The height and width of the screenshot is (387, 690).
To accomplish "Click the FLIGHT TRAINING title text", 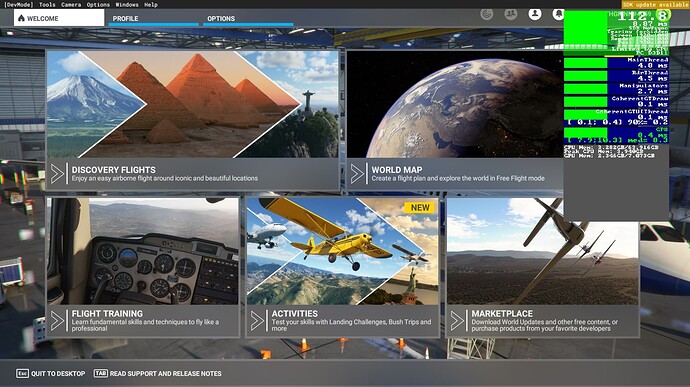I will 107,314.
